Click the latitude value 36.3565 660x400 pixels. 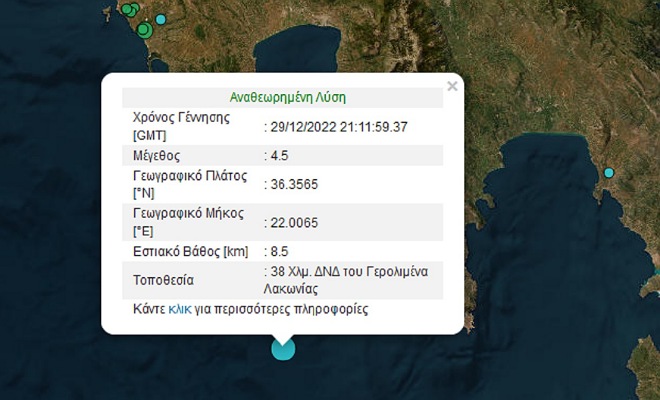click(294, 184)
